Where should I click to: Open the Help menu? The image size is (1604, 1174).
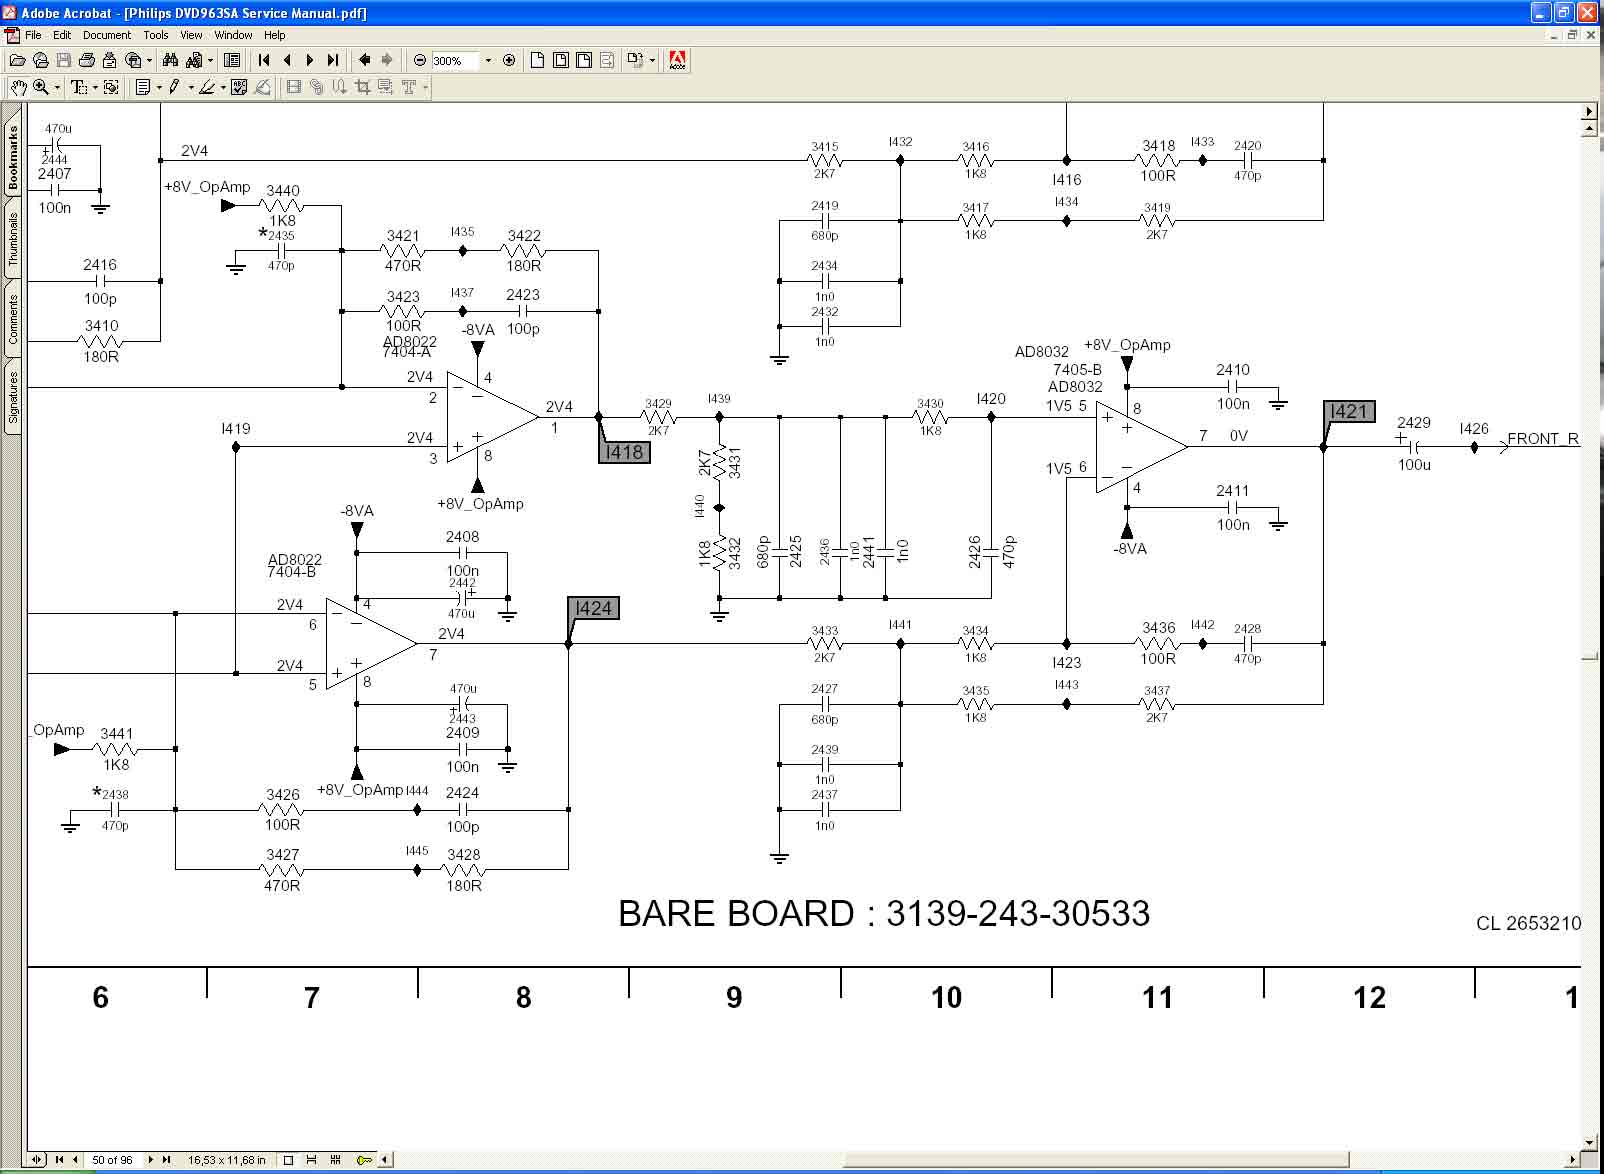pyautogui.click(x=275, y=35)
